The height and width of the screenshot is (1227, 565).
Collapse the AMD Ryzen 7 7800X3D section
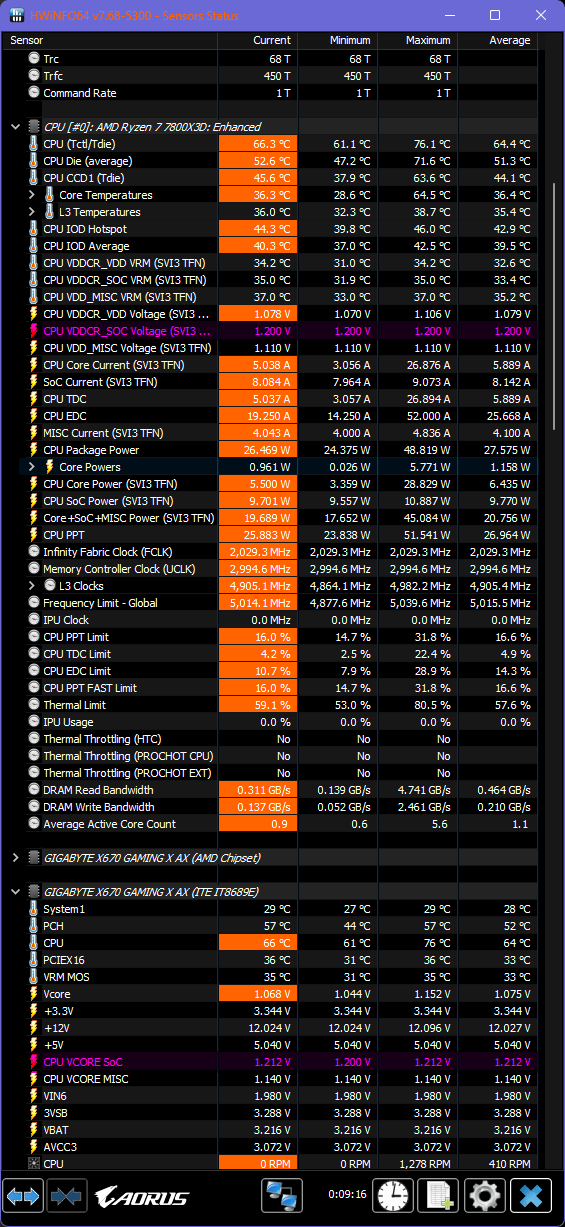[x=15, y=127]
